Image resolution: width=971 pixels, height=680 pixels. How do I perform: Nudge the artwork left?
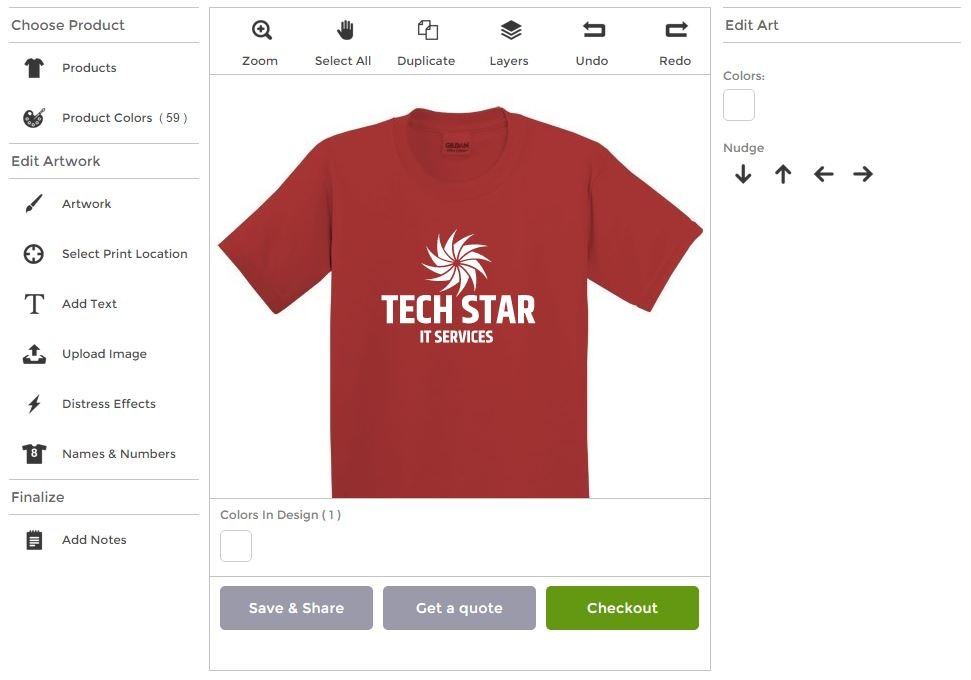(x=822, y=173)
